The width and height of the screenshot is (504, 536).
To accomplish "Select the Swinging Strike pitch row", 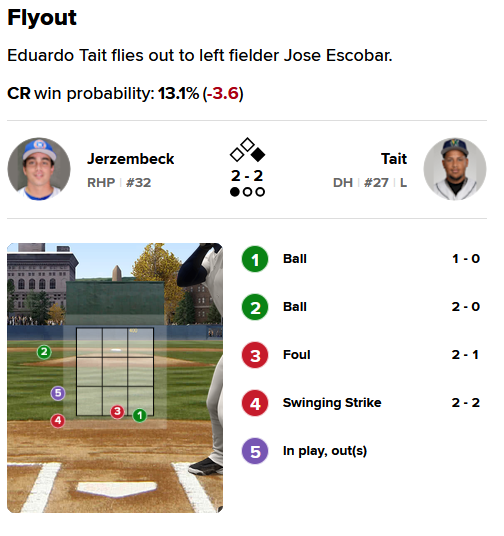I will coord(361,403).
